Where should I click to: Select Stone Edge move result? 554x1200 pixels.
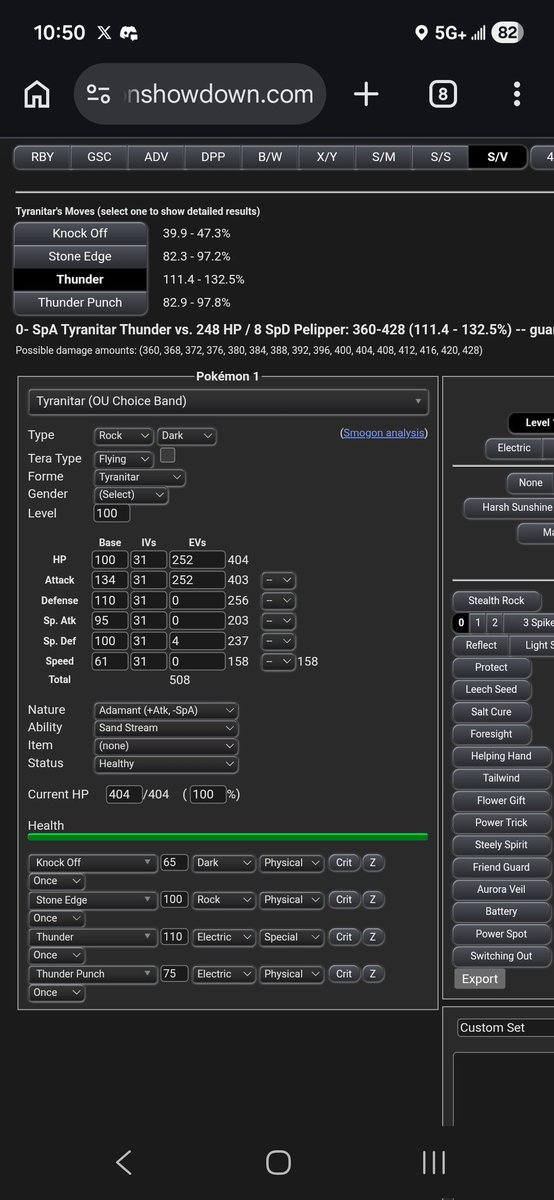click(x=80, y=256)
